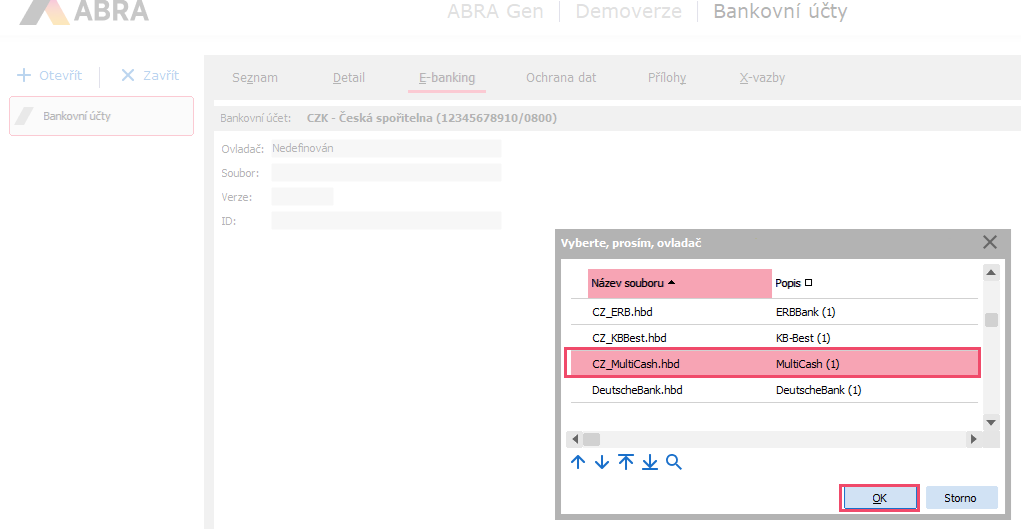The image size is (1021, 529).
Task: Click the Ovladač field showing Nedefinován
Action: 386,149
